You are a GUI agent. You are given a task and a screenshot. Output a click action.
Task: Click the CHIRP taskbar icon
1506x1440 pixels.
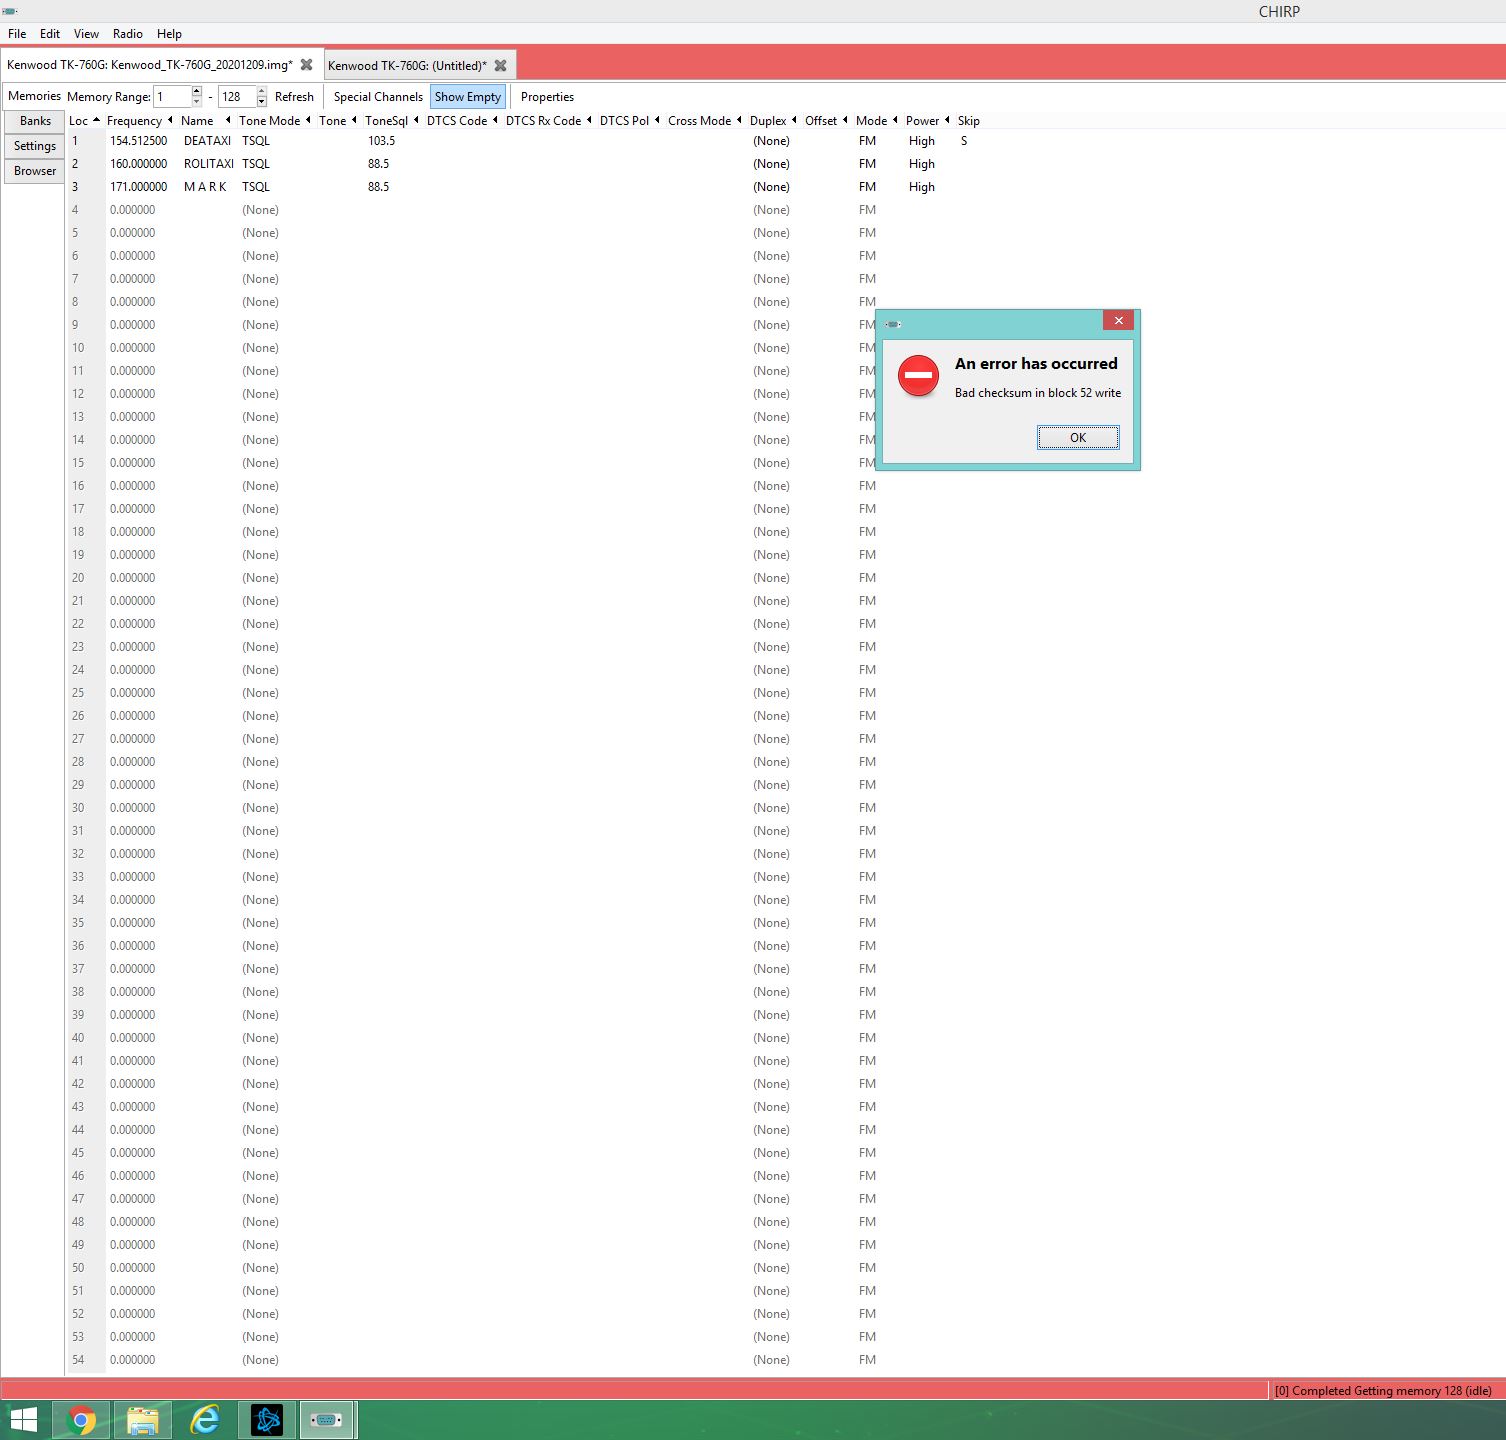[x=327, y=1420]
